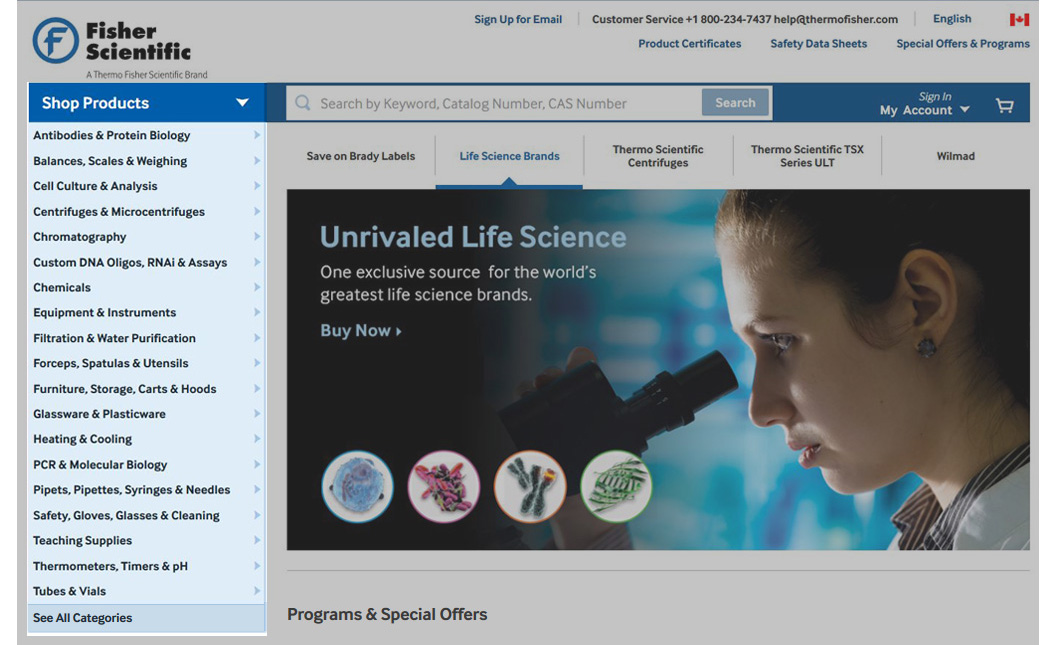Click the magnifying glass search icon
The height and width of the screenshot is (645, 1056).
pyautogui.click(x=302, y=103)
